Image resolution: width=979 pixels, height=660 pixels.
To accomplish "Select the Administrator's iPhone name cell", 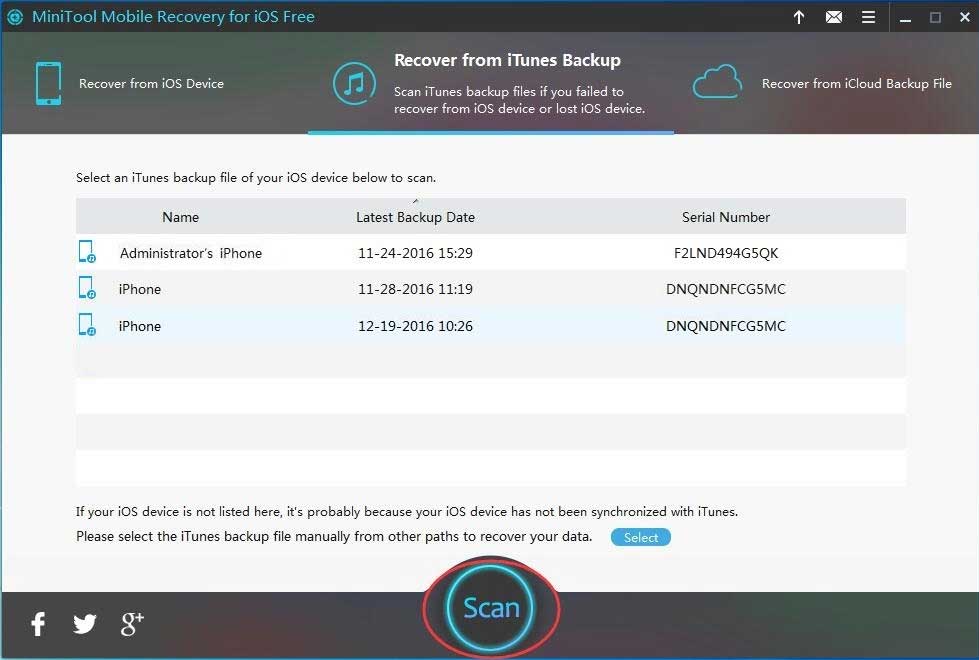I will pyautogui.click(x=190, y=253).
